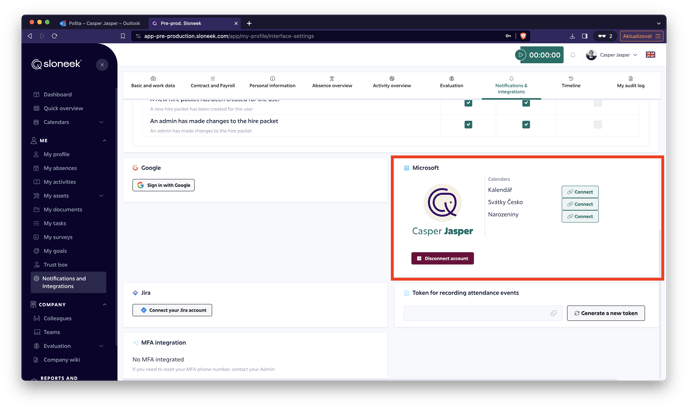Copy the attendance token with the link icon
Viewport: 688px width, 409px height.
pyautogui.click(x=553, y=313)
